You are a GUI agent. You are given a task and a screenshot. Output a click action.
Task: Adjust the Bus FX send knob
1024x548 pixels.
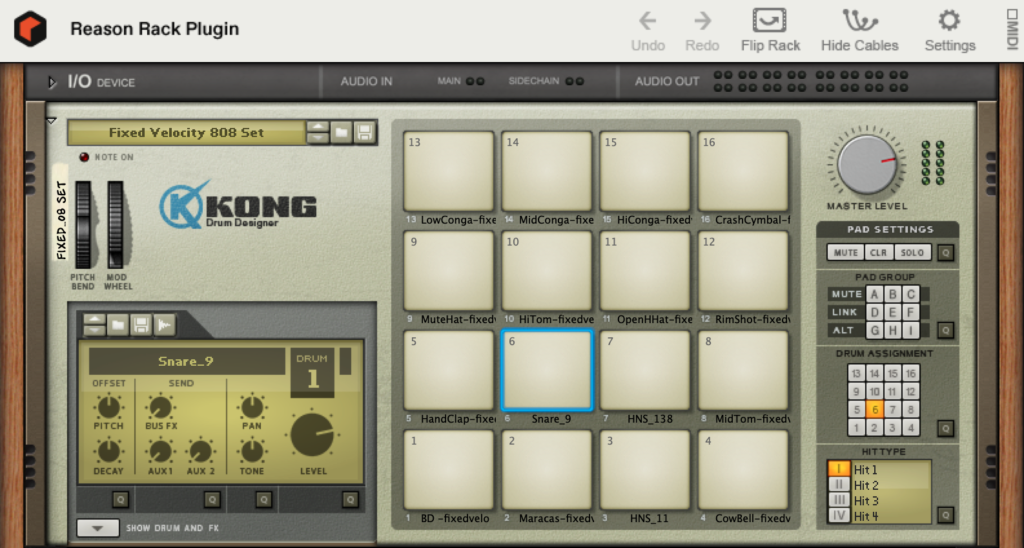click(x=160, y=408)
